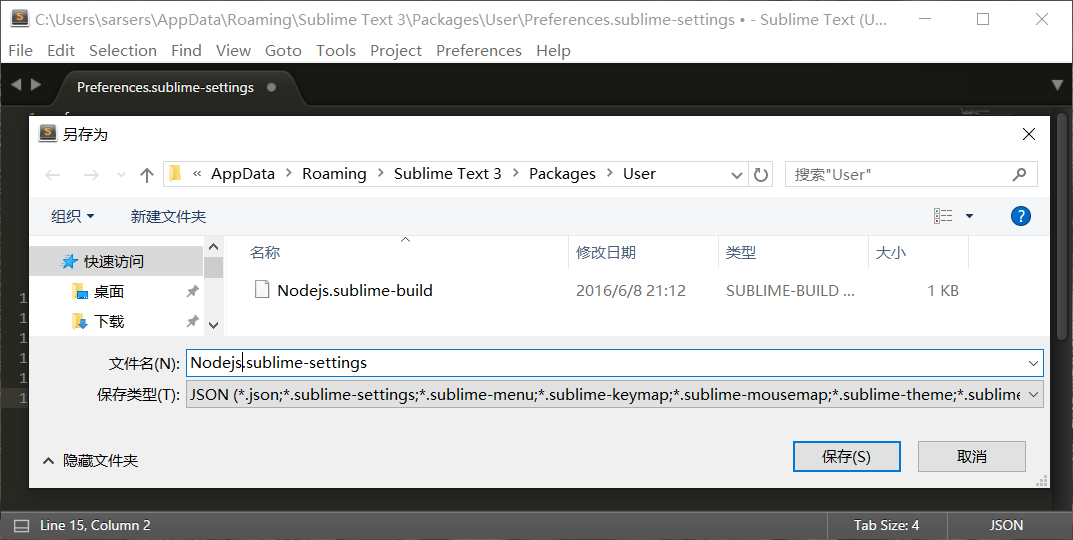Open view options dropdown arrow
The image size is (1073, 540).
point(969,216)
